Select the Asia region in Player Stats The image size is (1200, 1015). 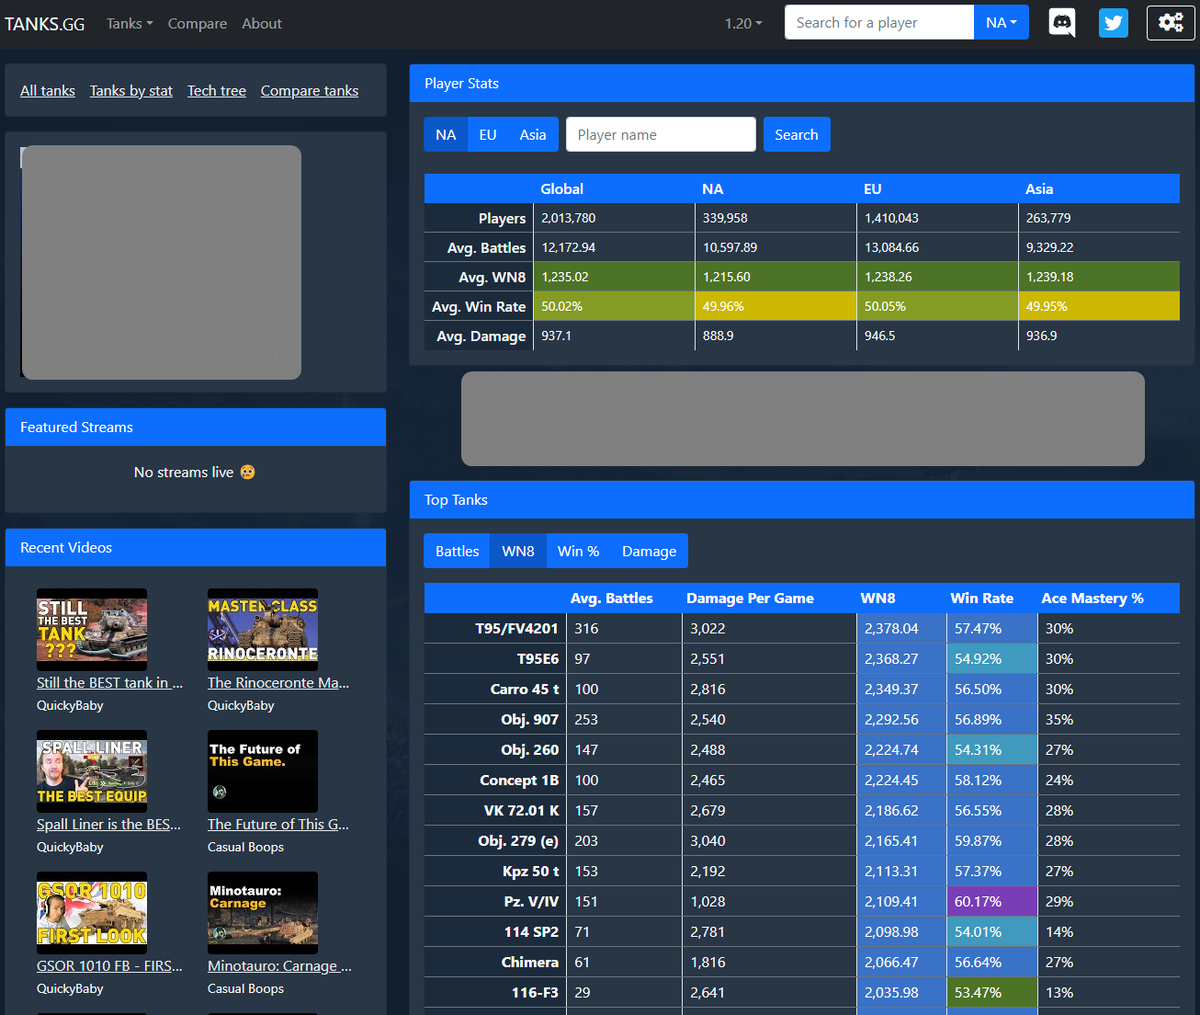533,135
